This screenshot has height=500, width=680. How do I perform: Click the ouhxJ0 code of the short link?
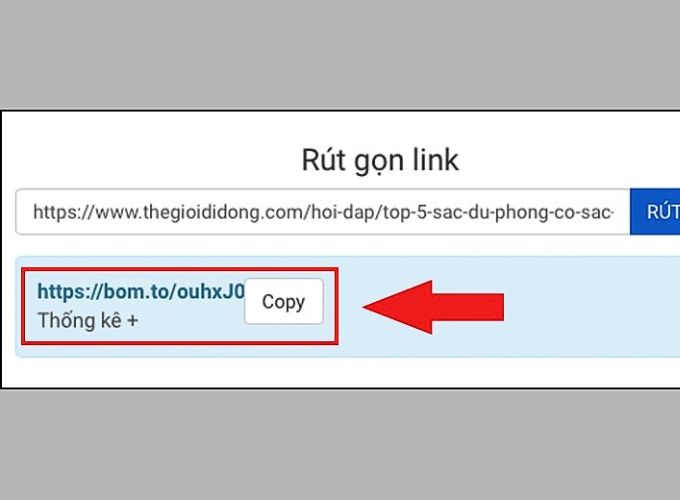pos(211,291)
